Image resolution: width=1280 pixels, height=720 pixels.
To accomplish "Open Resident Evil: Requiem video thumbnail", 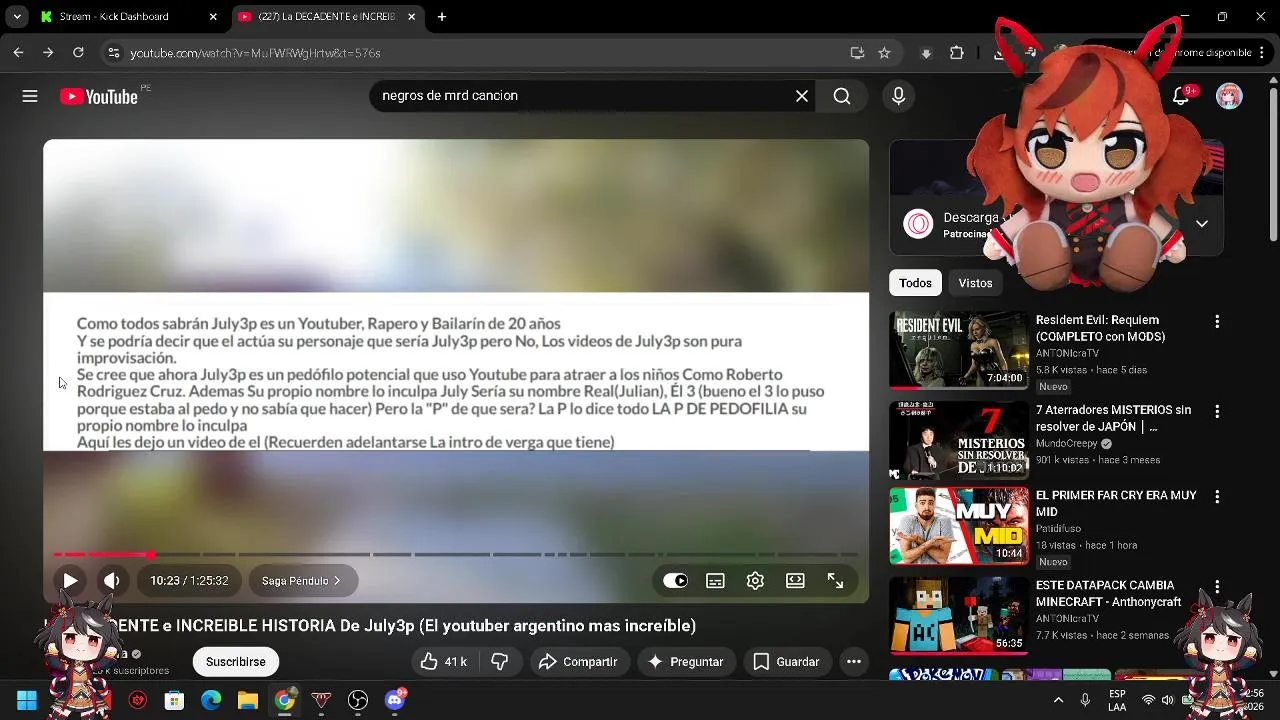I will pos(959,350).
